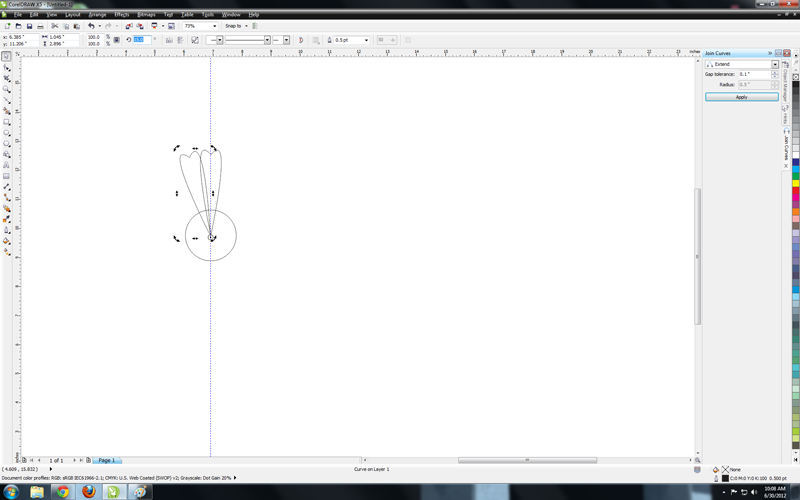Click the Undo arrow

point(91,26)
